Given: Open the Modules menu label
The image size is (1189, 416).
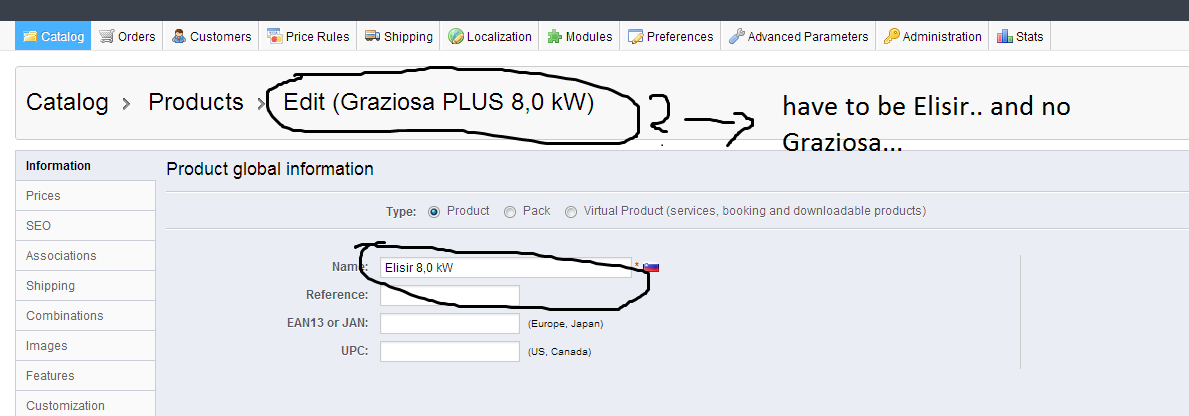Looking at the screenshot, I should (x=589, y=36).
